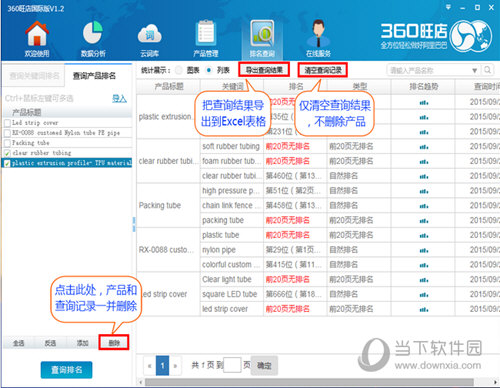Click the 确定 page jump button
500x388 pixels.
click(264, 366)
